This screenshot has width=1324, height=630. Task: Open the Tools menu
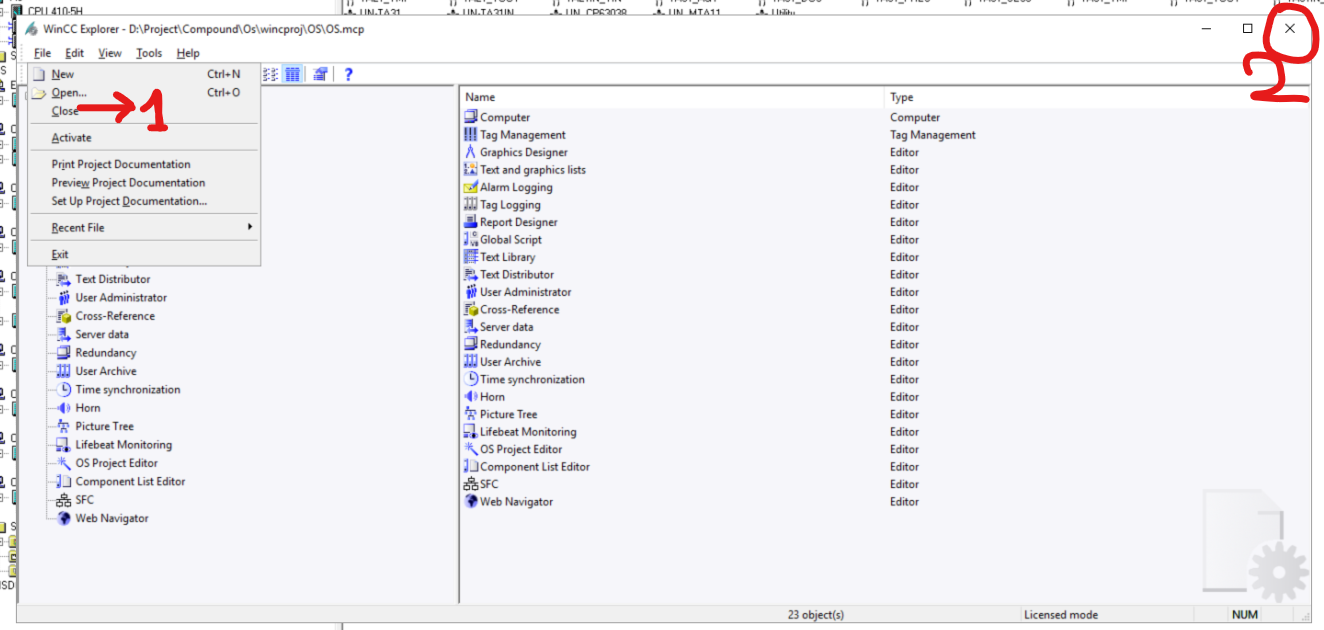pos(149,53)
